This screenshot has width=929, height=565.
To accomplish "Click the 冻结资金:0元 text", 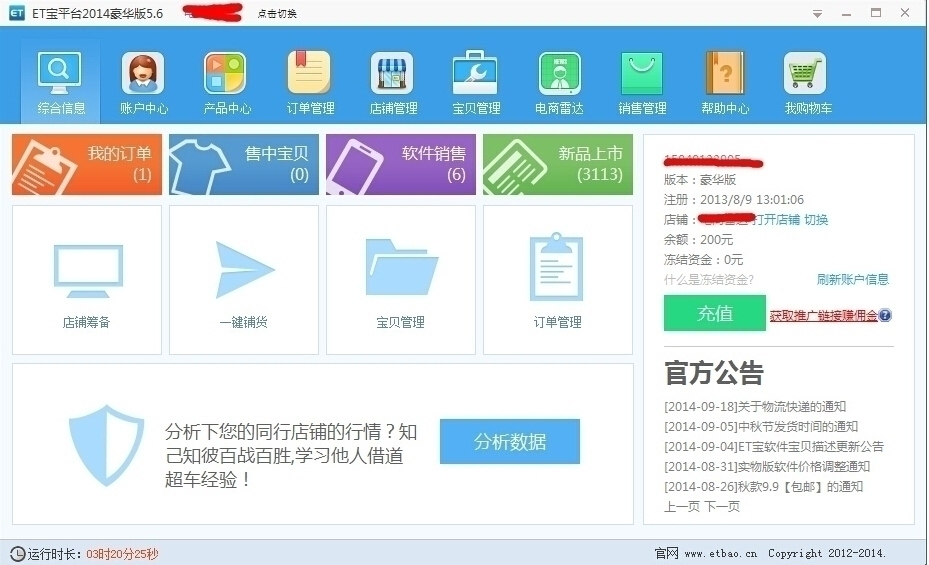I will tap(703, 259).
